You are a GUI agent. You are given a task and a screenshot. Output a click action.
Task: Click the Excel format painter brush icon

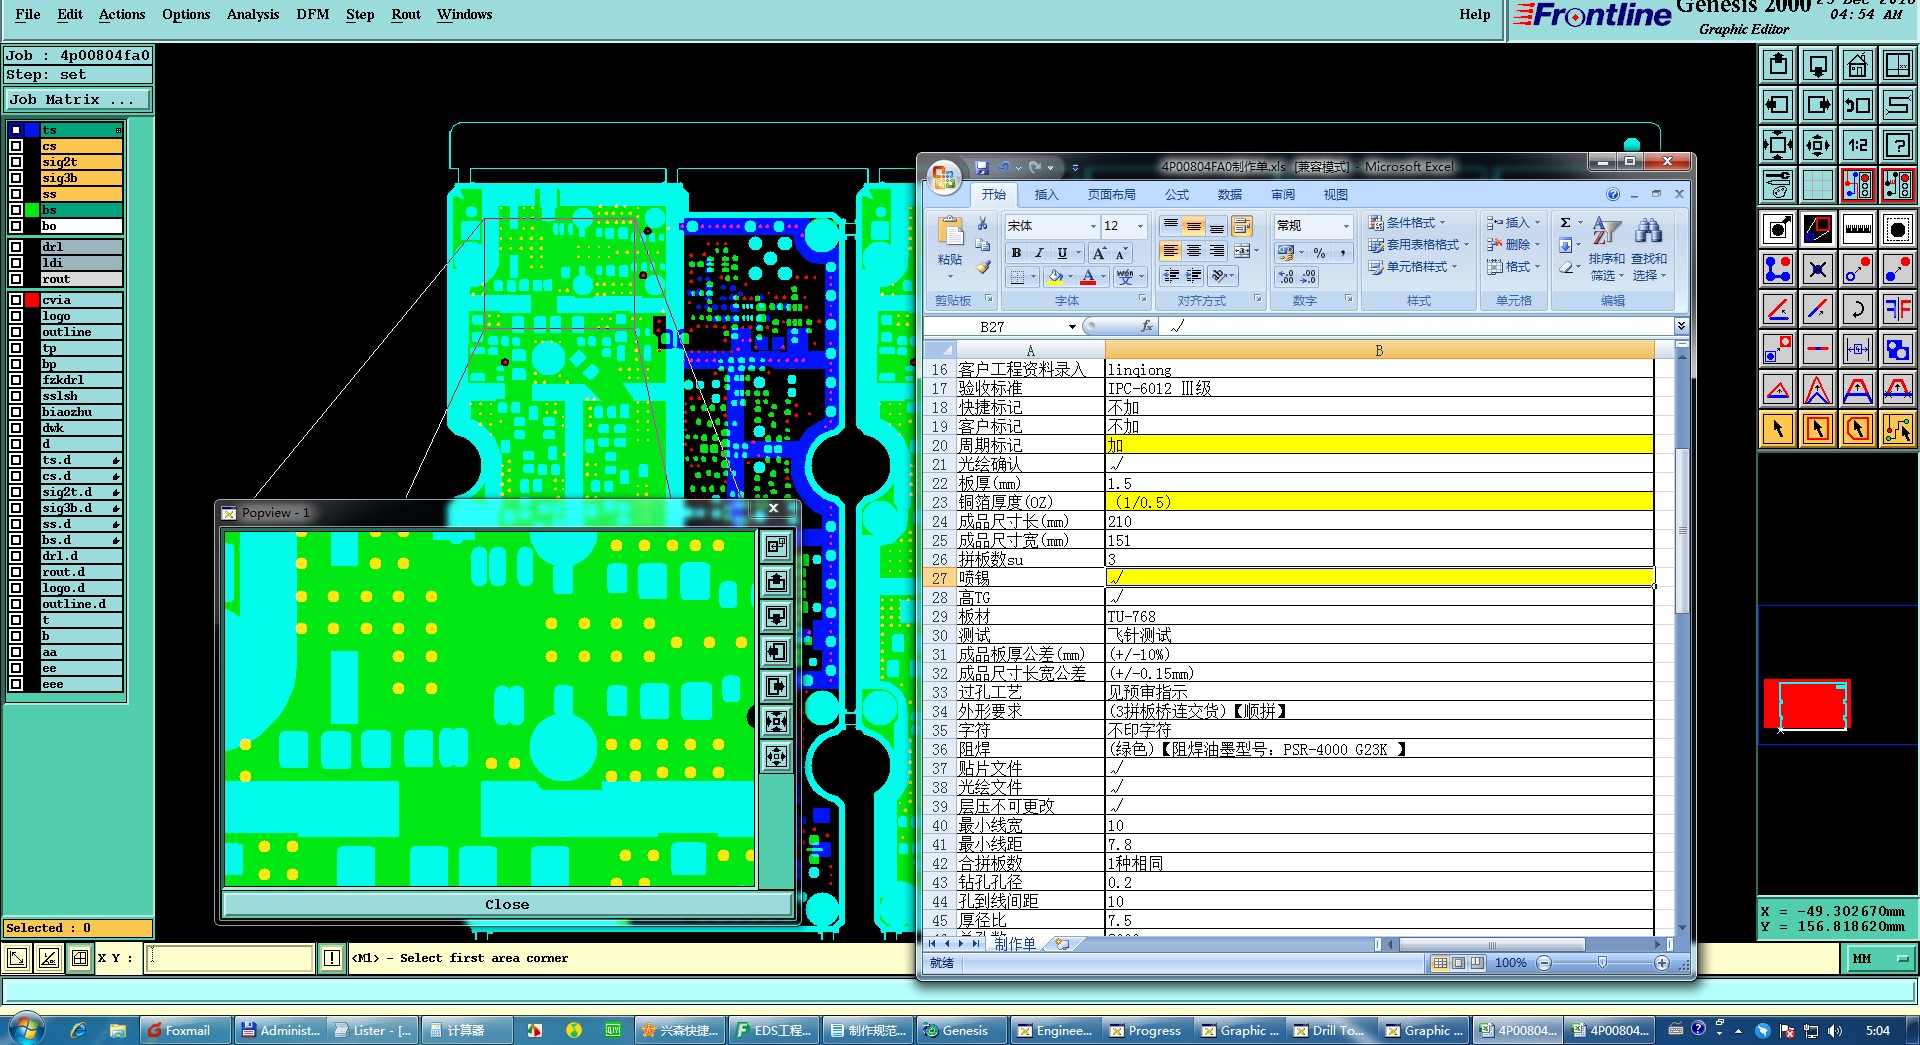[x=983, y=267]
